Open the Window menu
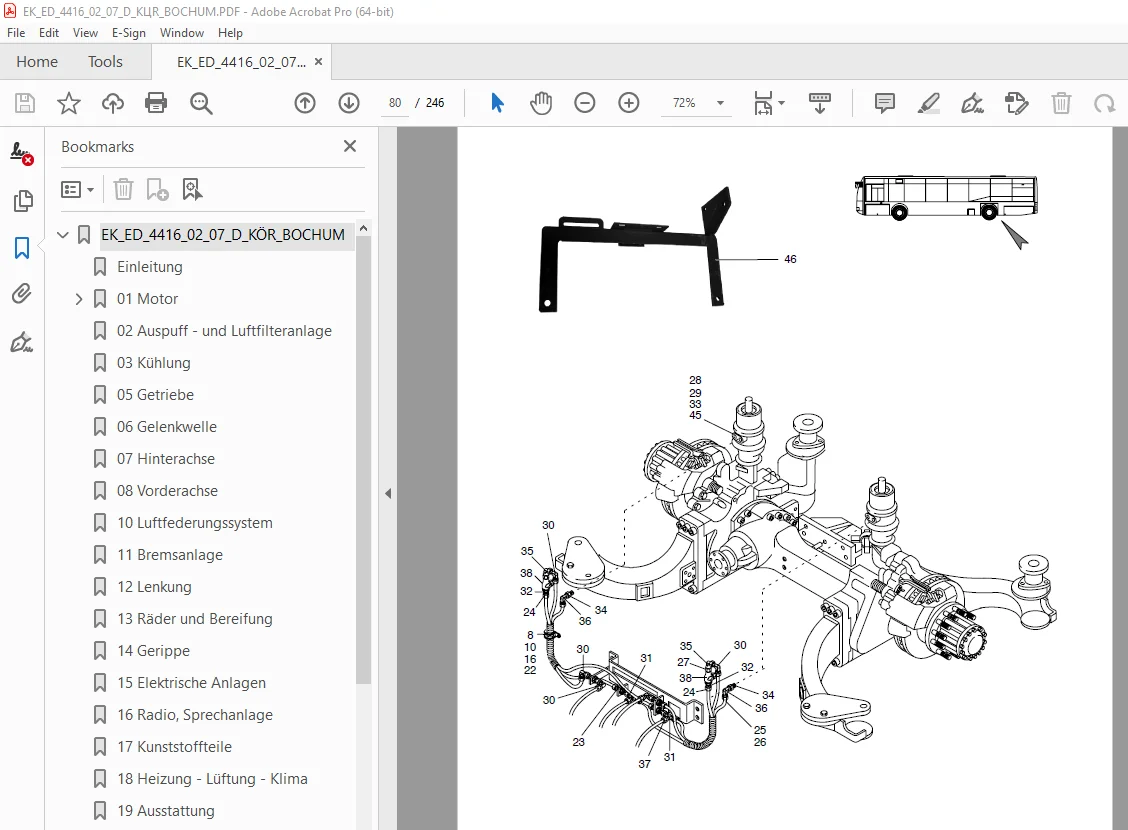This screenshot has height=830, width=1128. tap(182, 33)
